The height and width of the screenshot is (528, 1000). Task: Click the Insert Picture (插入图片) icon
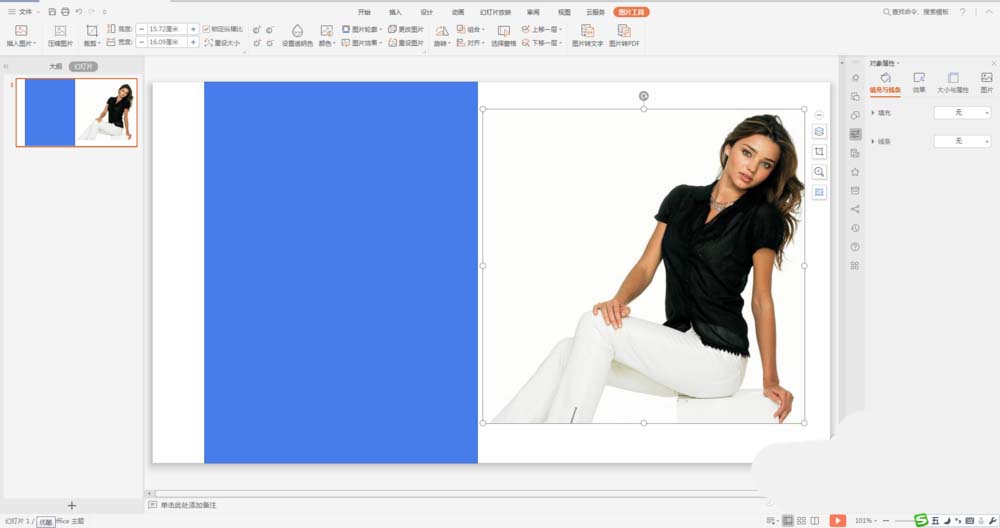click(21, 31)
